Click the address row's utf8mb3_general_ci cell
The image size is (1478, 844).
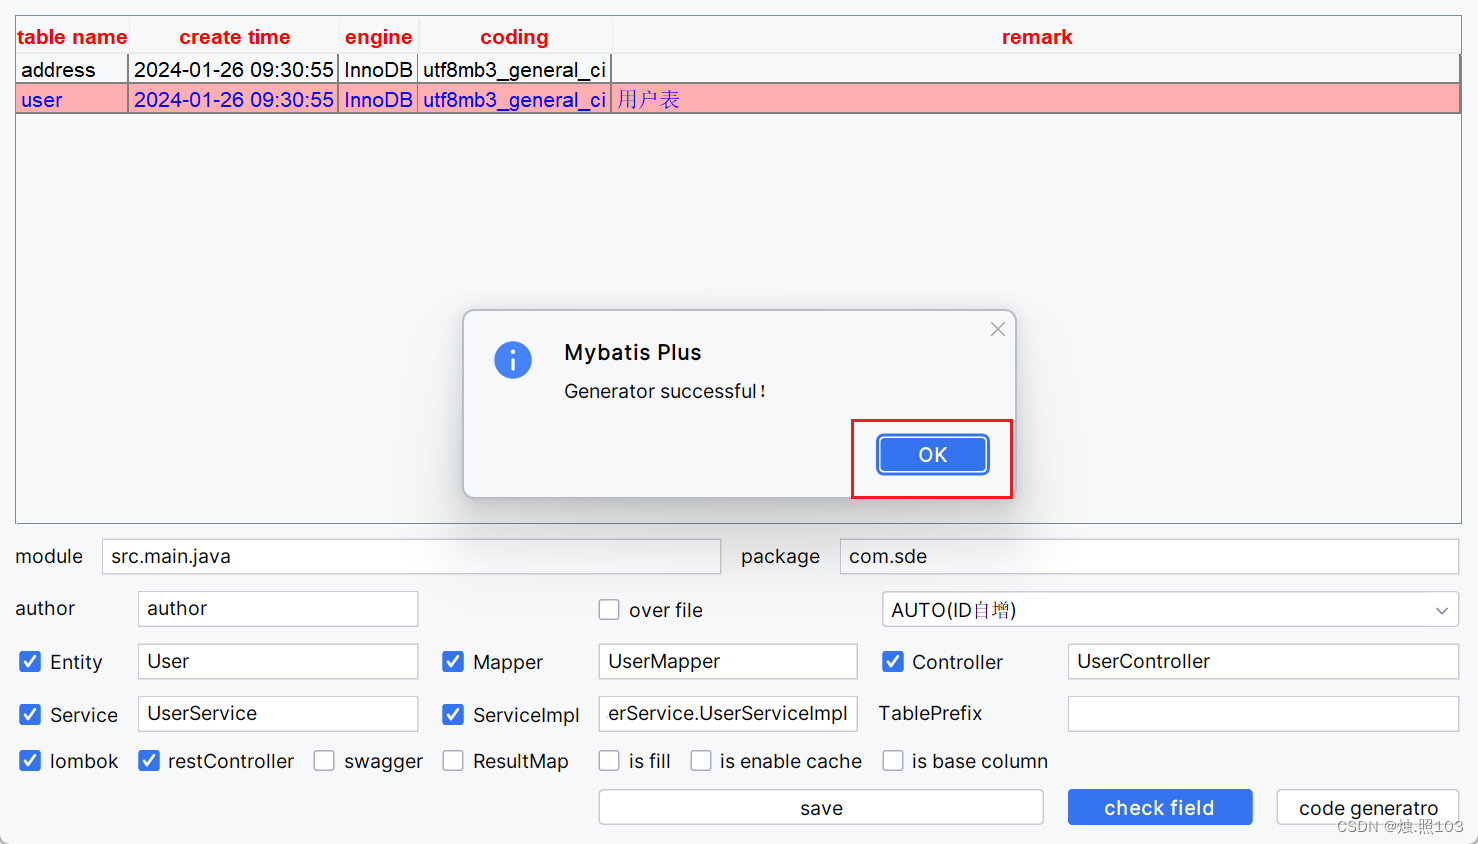(514, 69)
